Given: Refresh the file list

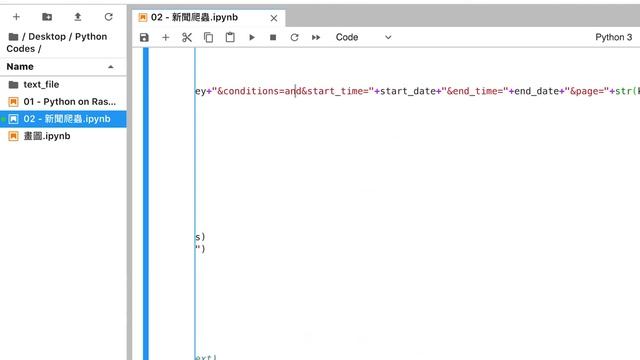Looking at the screenshot, I should point(108,17).
